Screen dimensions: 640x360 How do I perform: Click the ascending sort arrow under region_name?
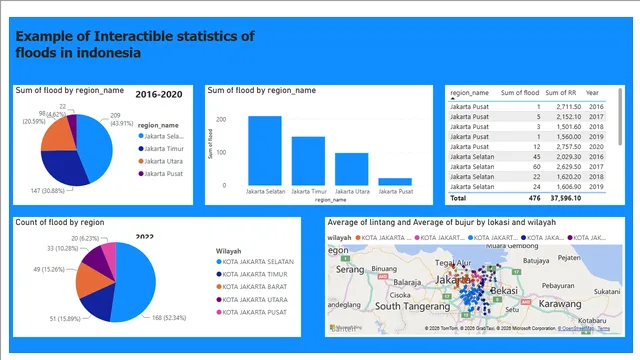tap(452, 98)
